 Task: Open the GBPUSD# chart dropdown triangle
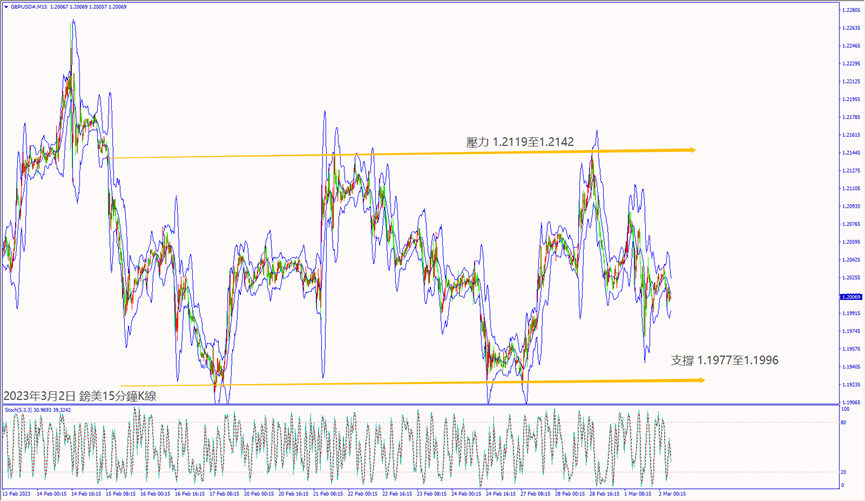(x=5, y=5)
